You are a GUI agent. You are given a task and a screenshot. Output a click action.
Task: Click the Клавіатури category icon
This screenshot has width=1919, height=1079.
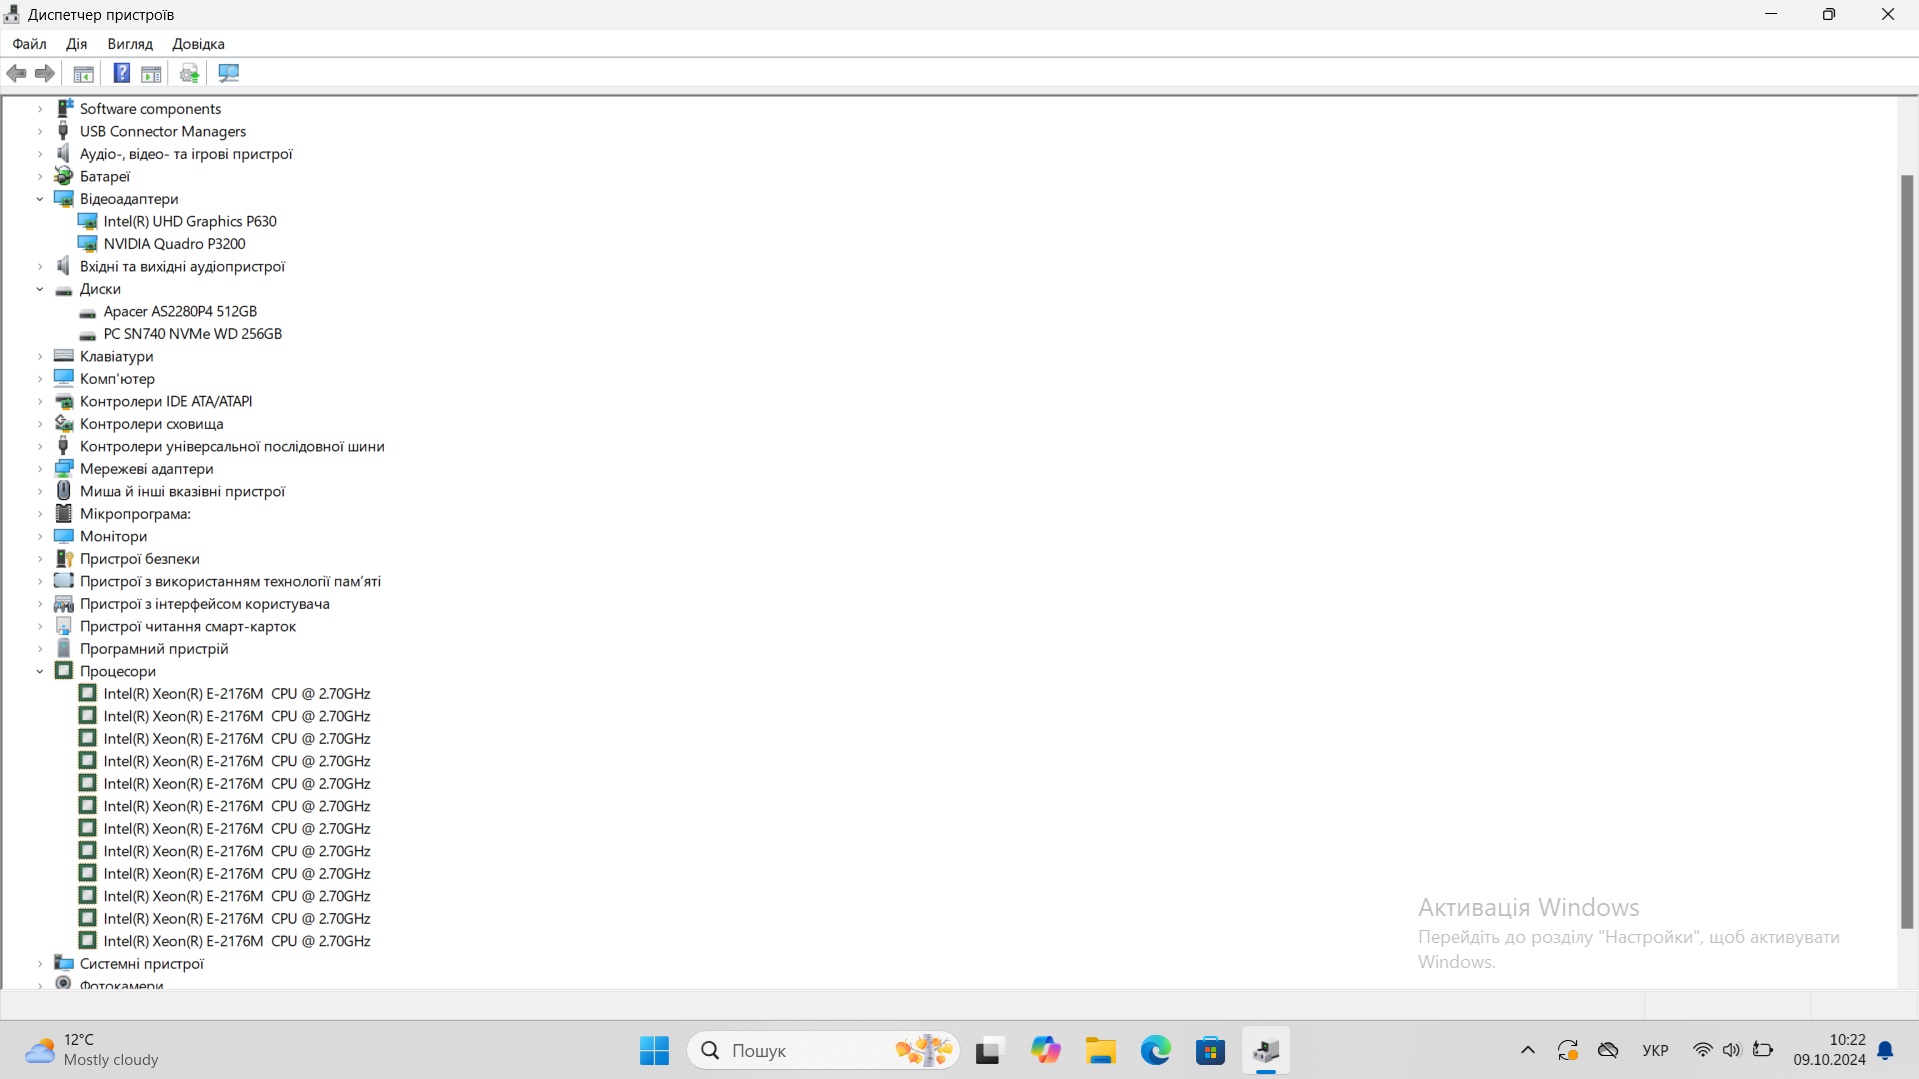[64, 356]
